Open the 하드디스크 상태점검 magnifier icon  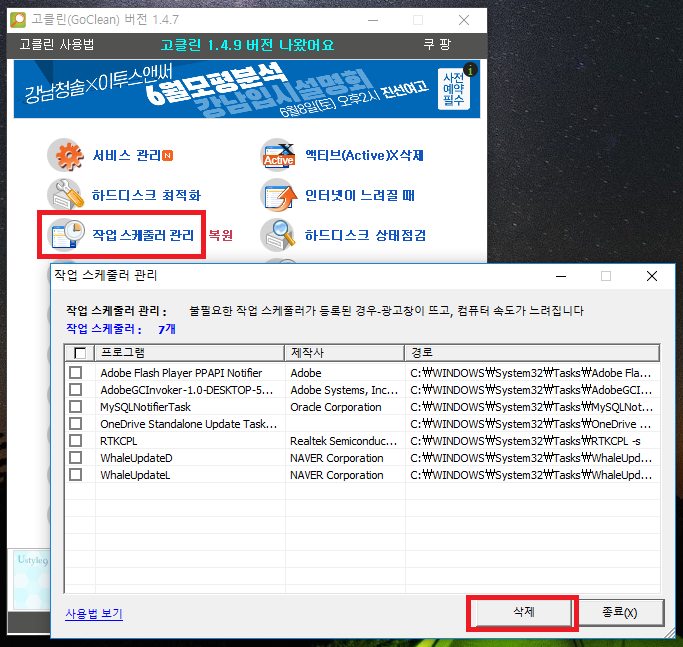coord(279,235)
